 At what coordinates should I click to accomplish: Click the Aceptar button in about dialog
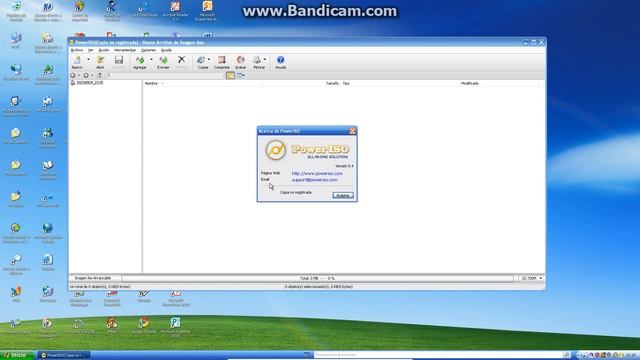[x=343, y=196]
